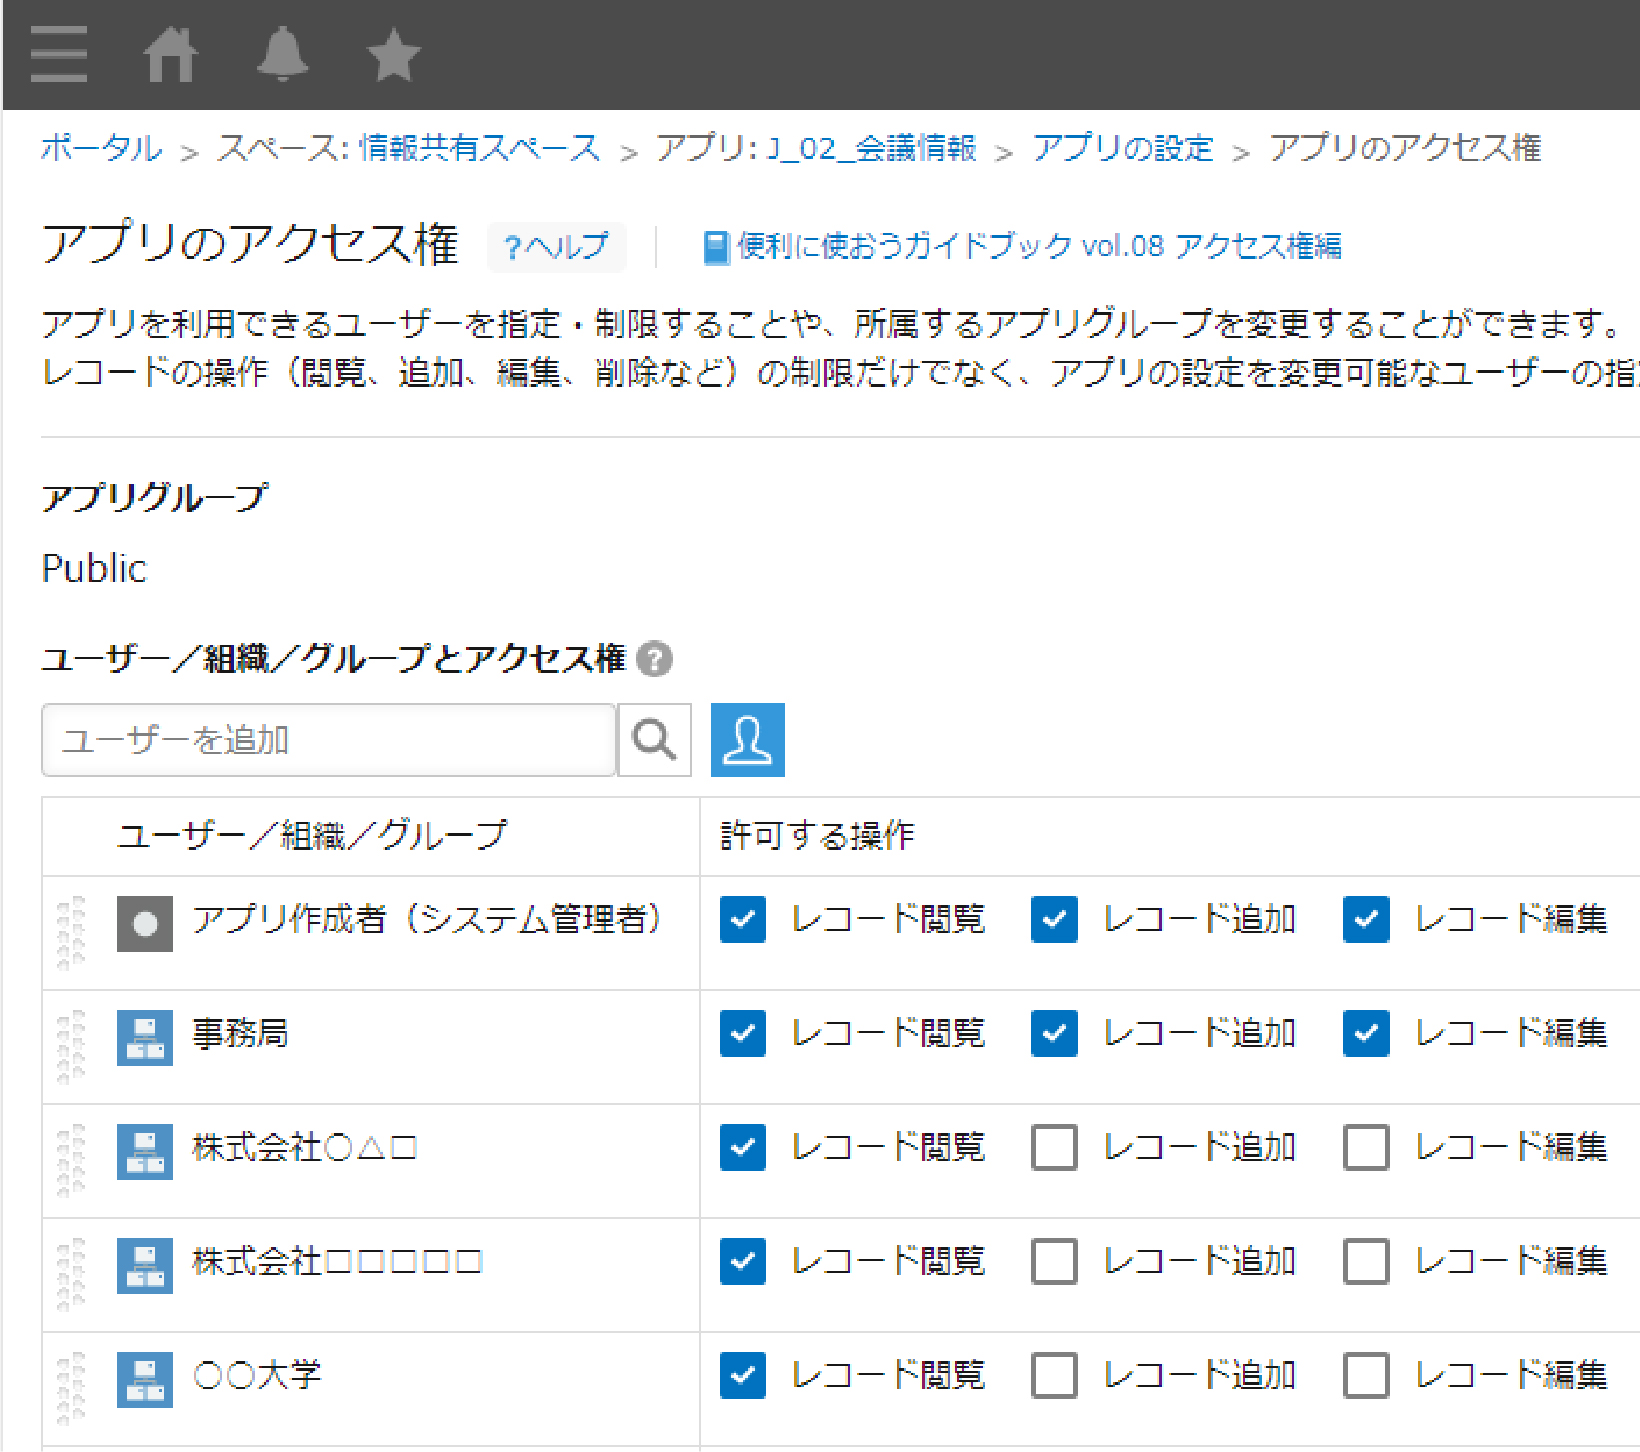The width and height of the screenshot is (1640, 1452).
Task: Grab the drag handle of アプリ作成者 row
Action: [x=71, y=933]
